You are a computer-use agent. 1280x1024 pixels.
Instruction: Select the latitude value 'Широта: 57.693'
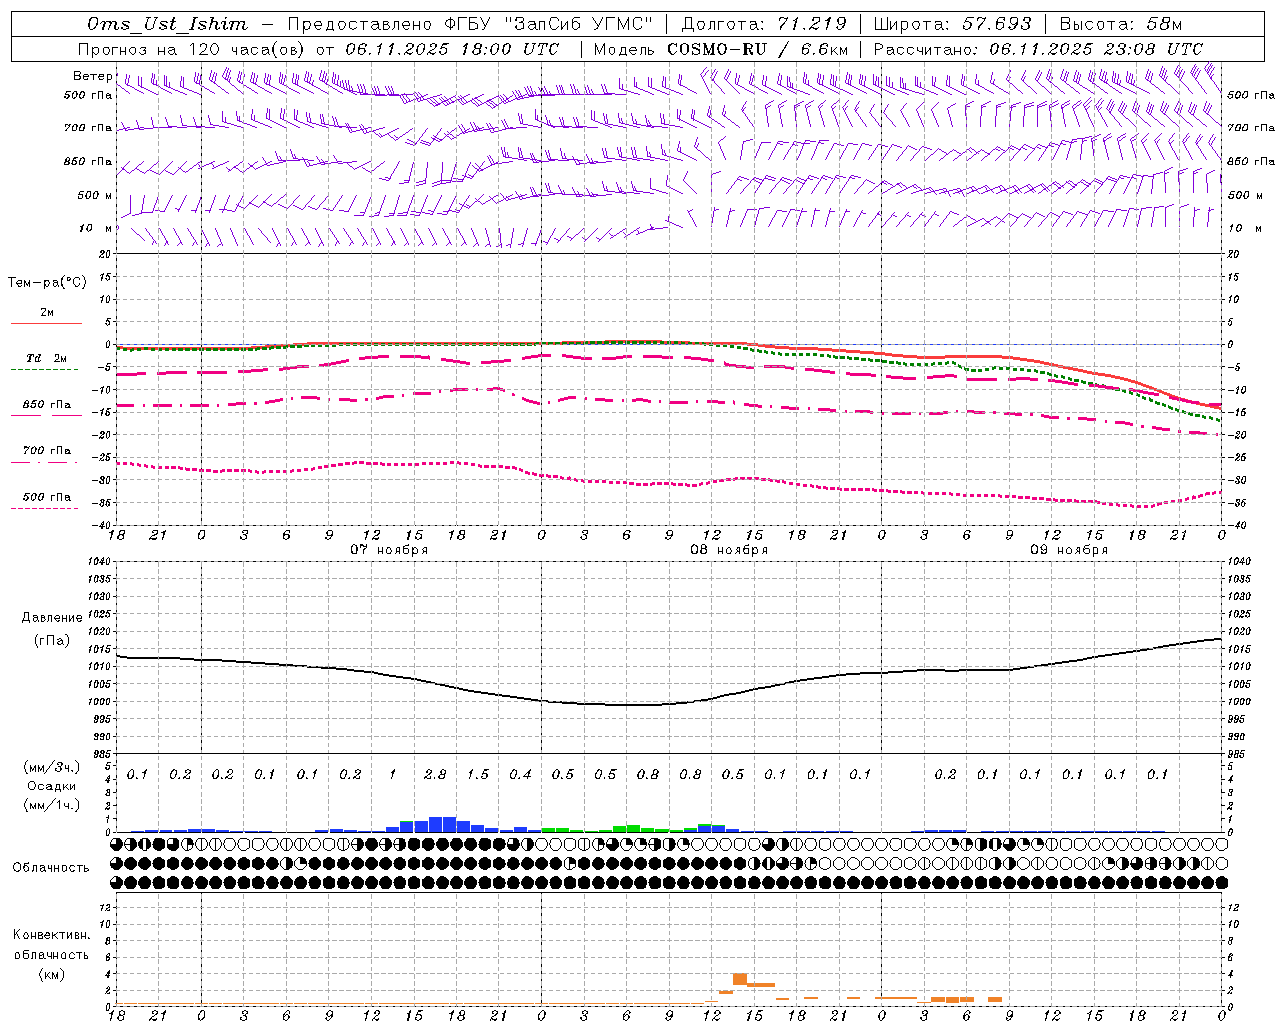pyautogui.click(x=952, y=24)
